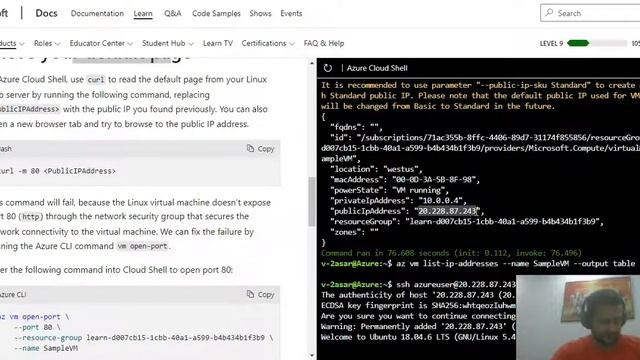Click the inline http code word
Viewport: 640px width, 360px height.
click(31, 216)
